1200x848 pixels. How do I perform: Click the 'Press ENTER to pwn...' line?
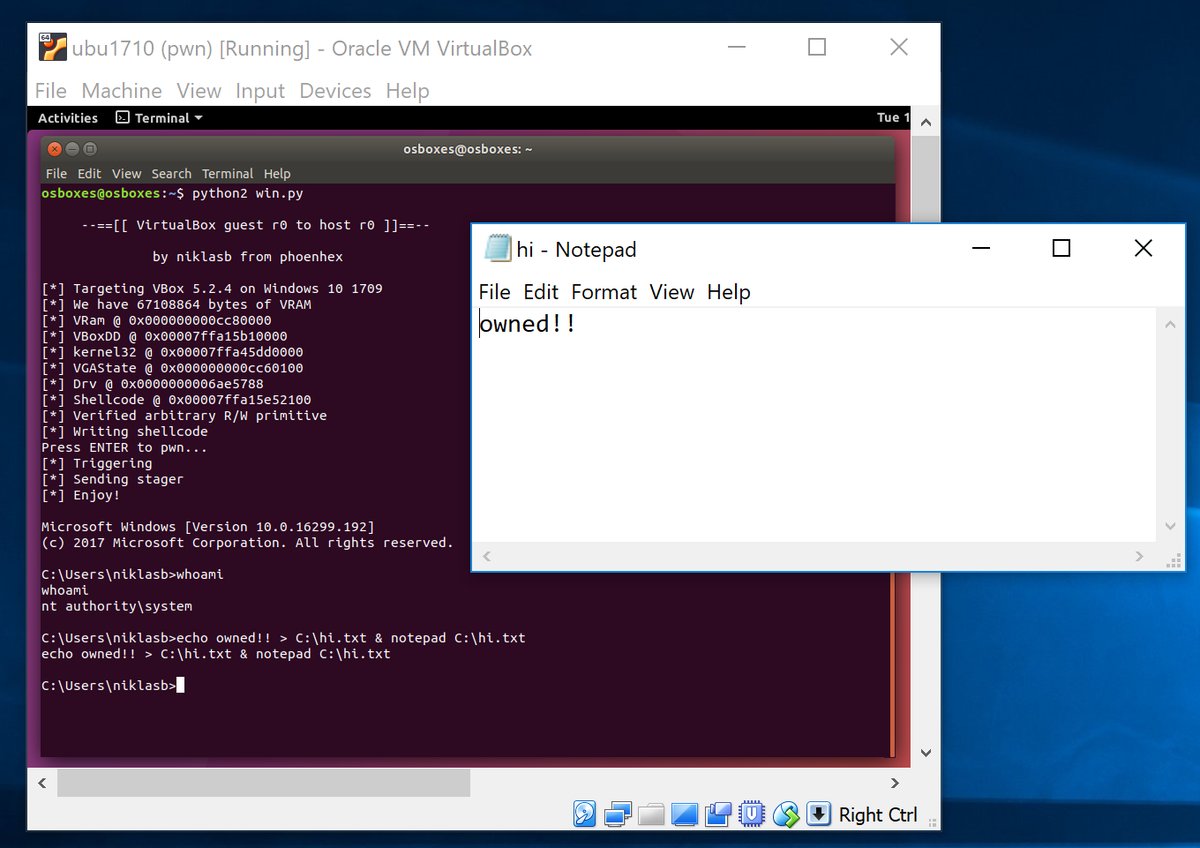[125, 447]
